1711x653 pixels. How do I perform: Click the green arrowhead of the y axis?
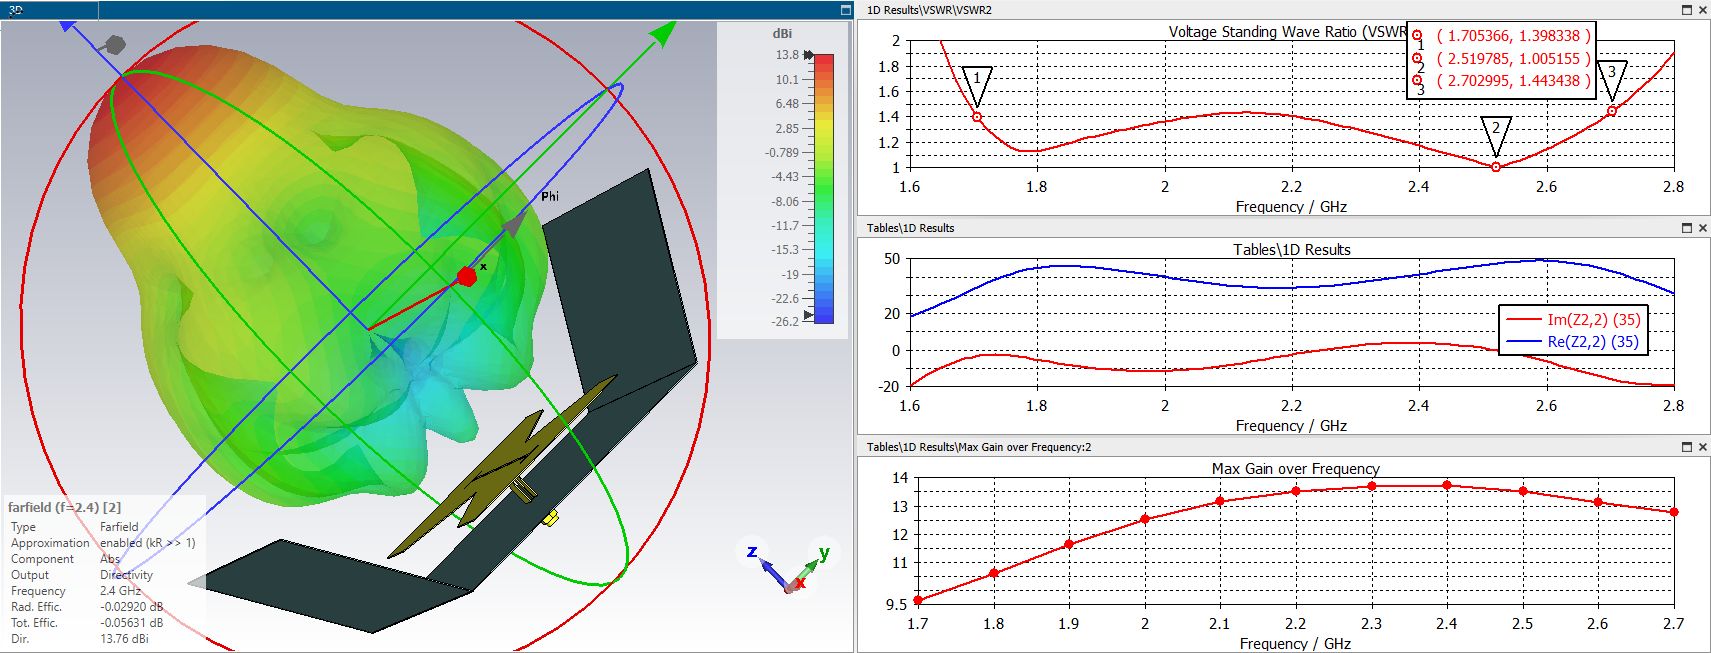pos(662,33)
